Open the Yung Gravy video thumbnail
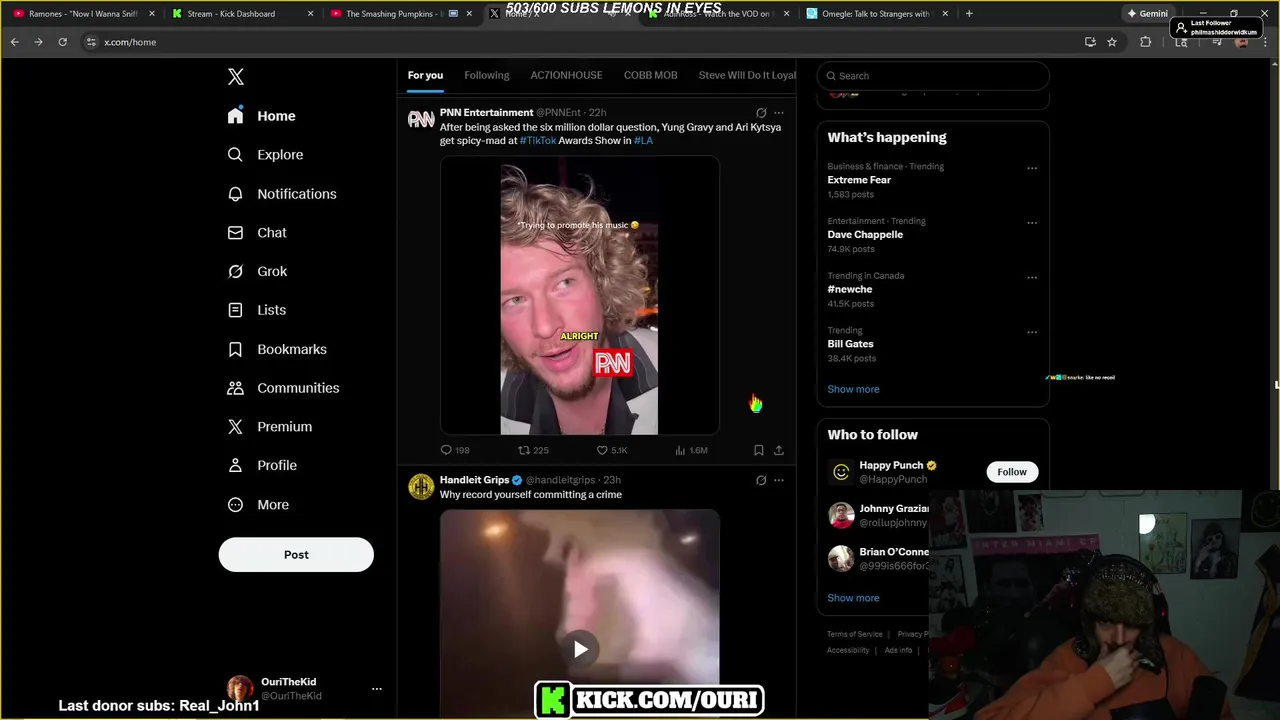Viewport: 1280px width, 720px height. tap(580, 296)
